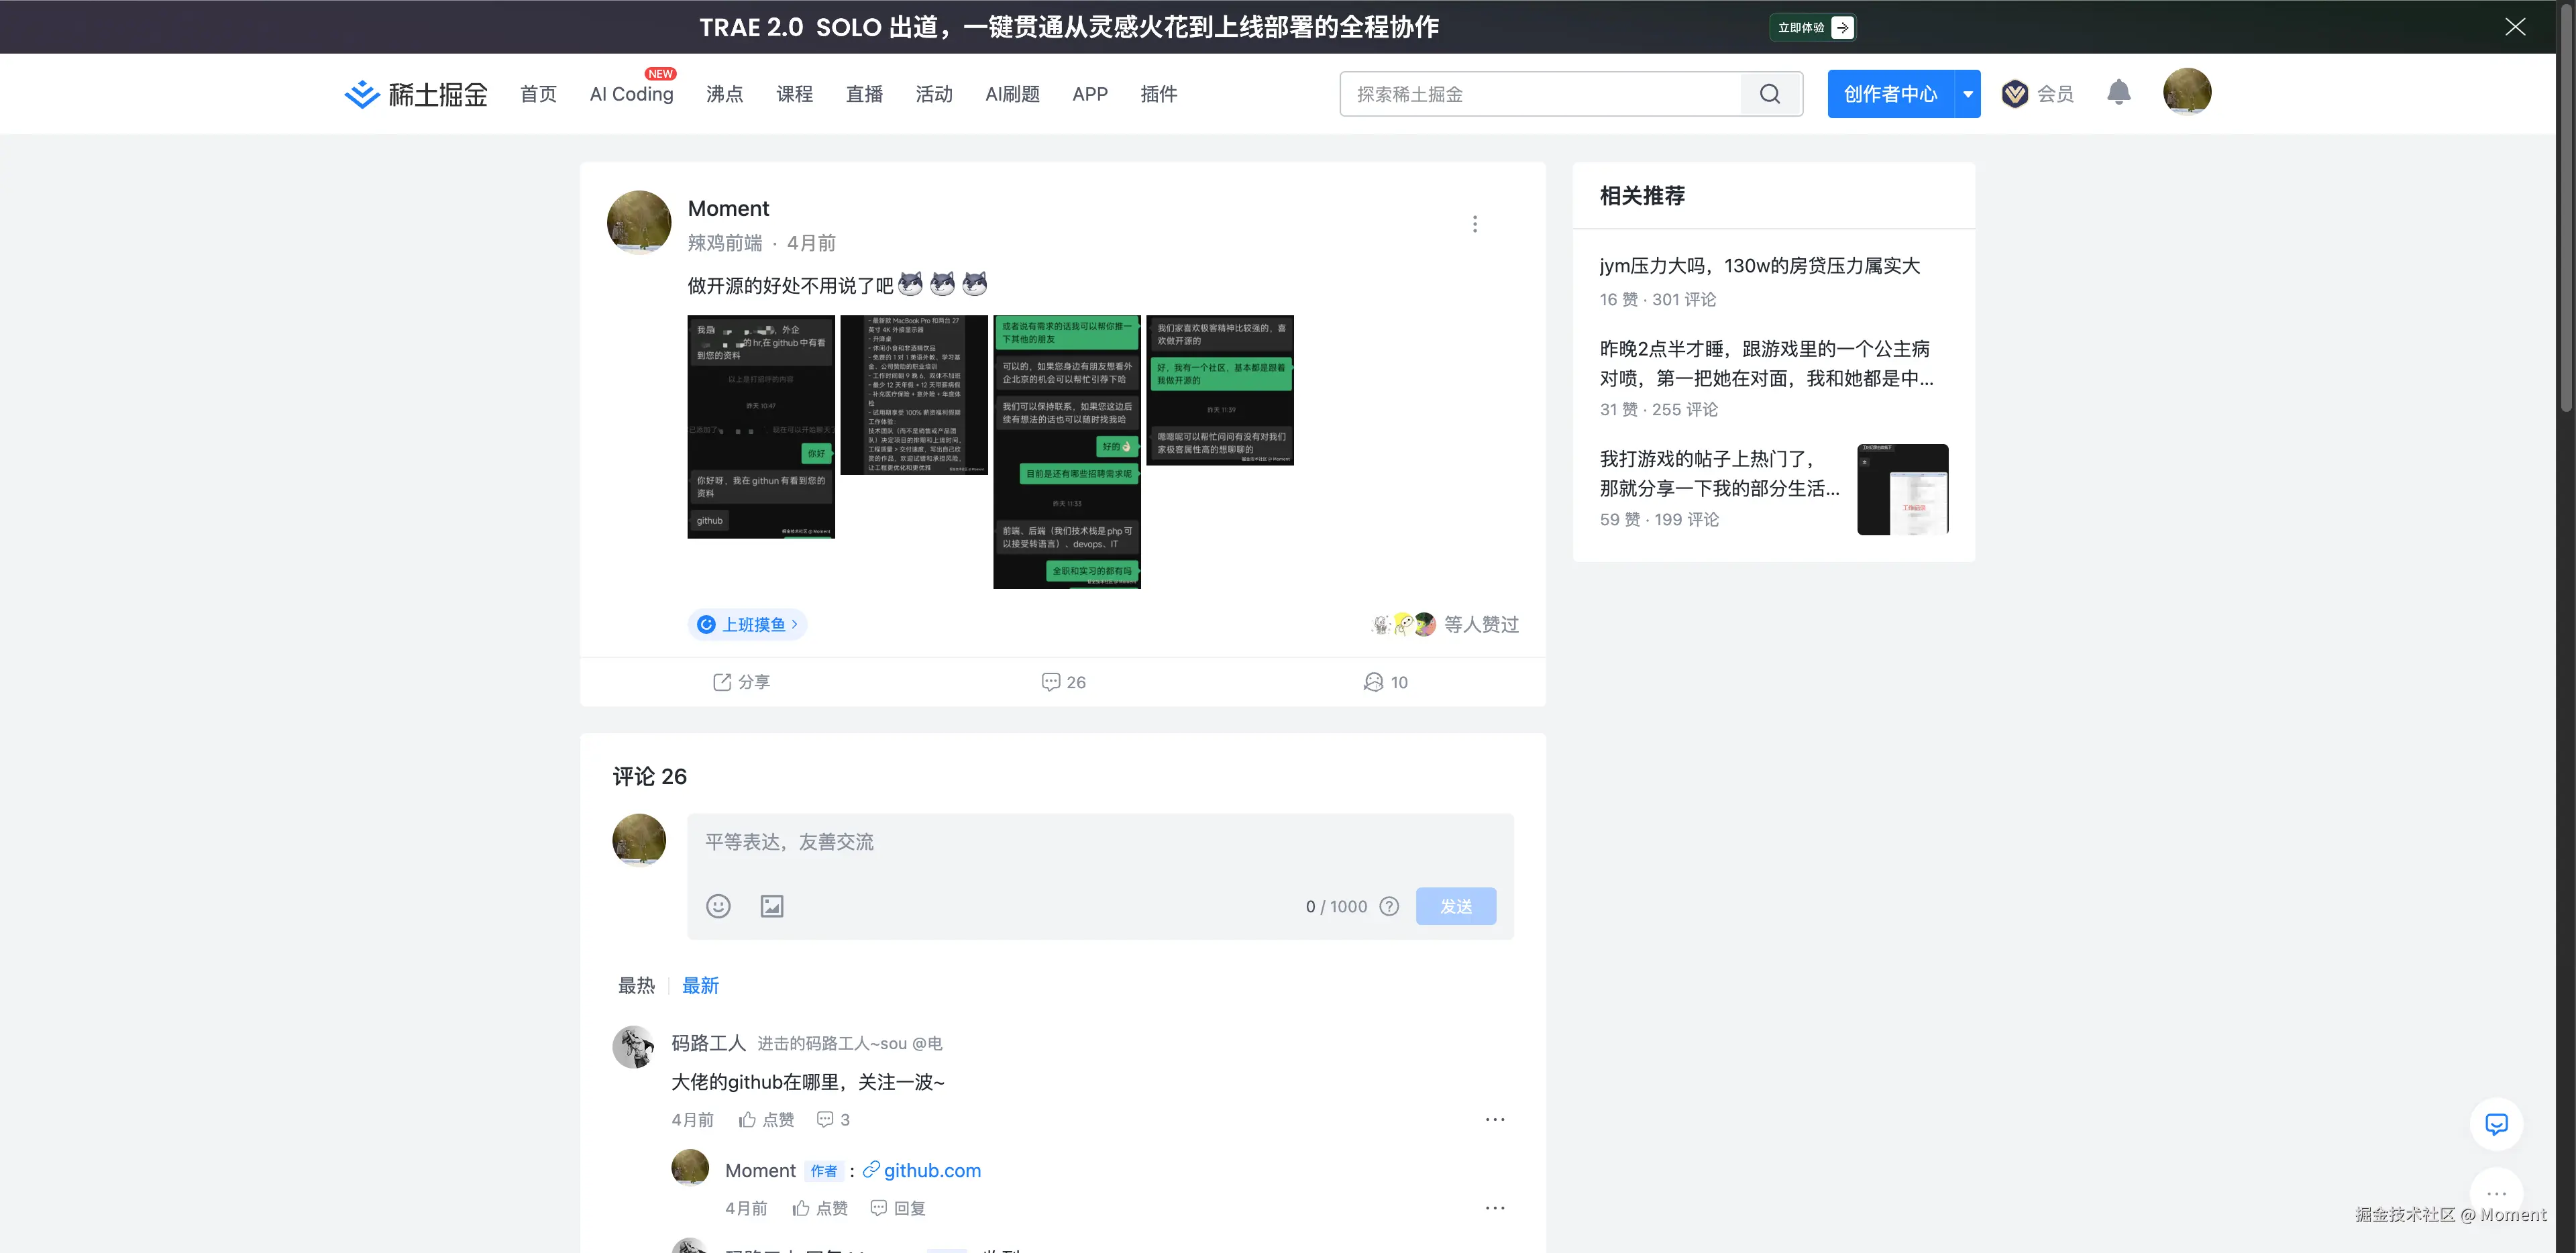2576x1253 pixels.
Task: Open the notification bell
Action: point(2118,93)
